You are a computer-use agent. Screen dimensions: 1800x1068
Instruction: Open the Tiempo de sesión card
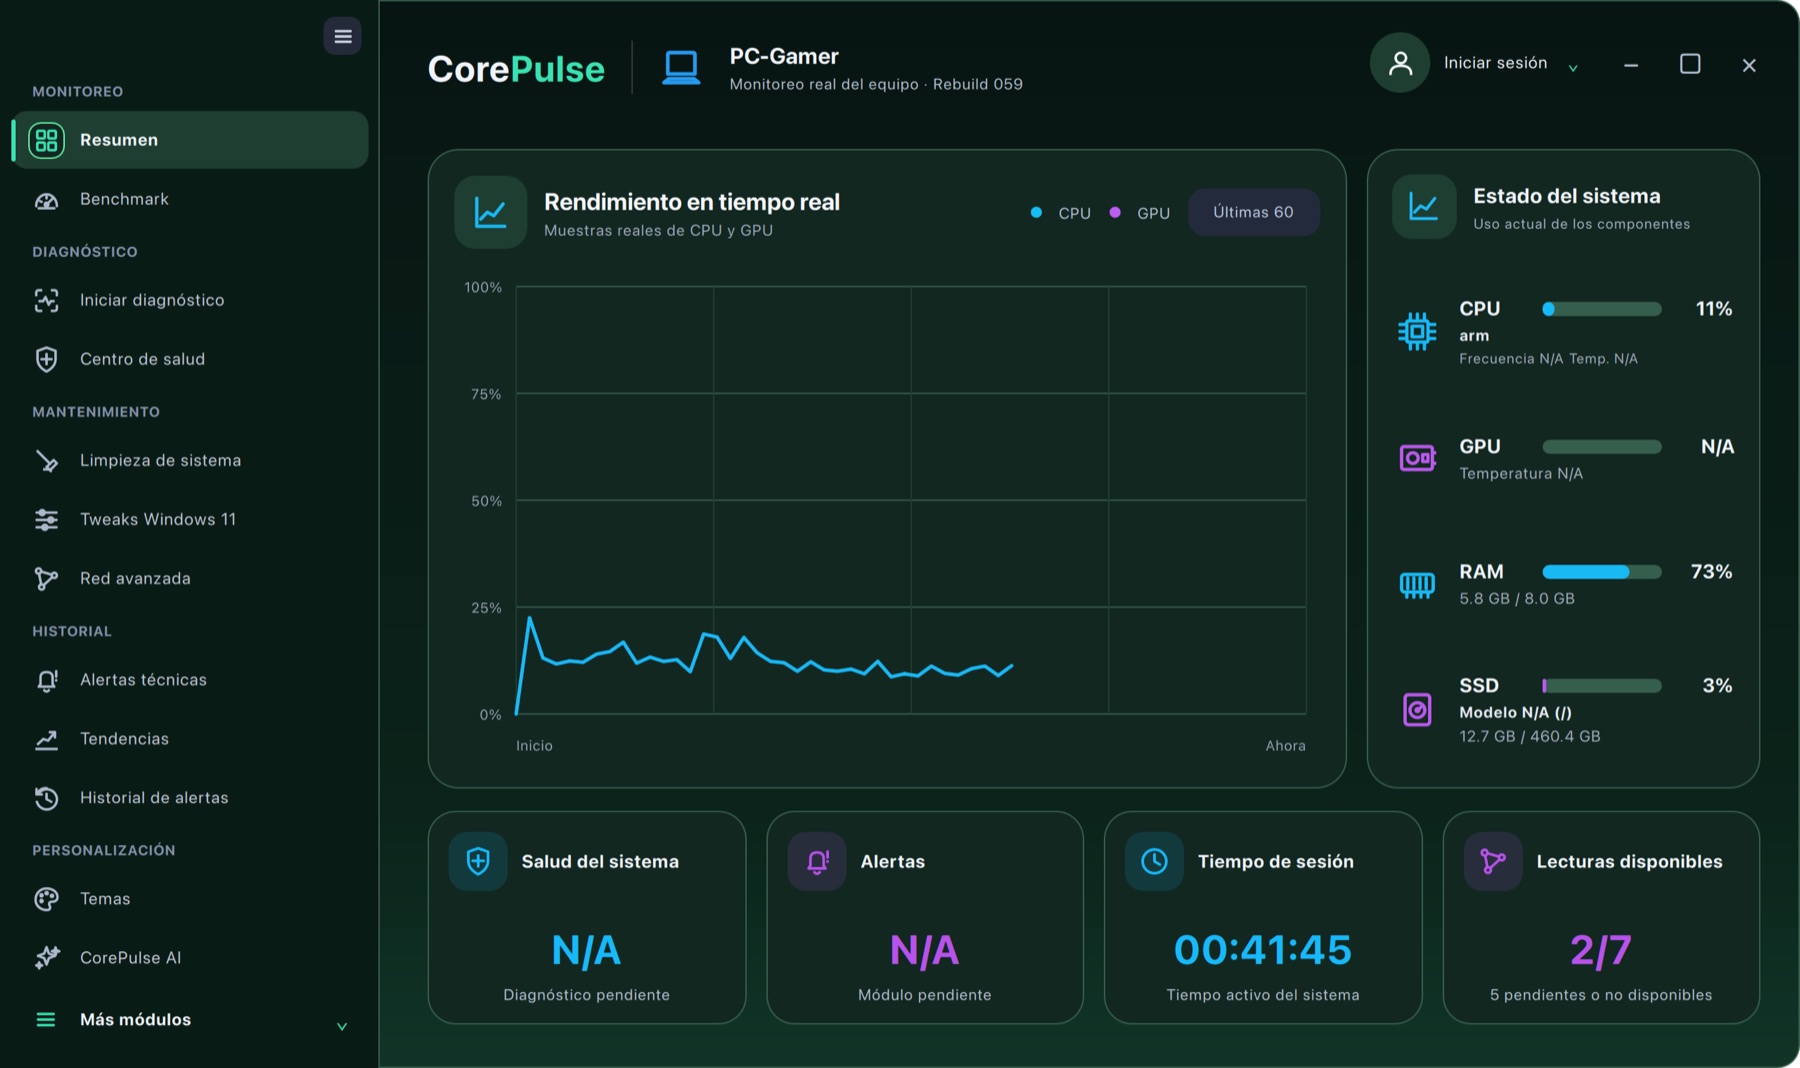point(1263,917)
